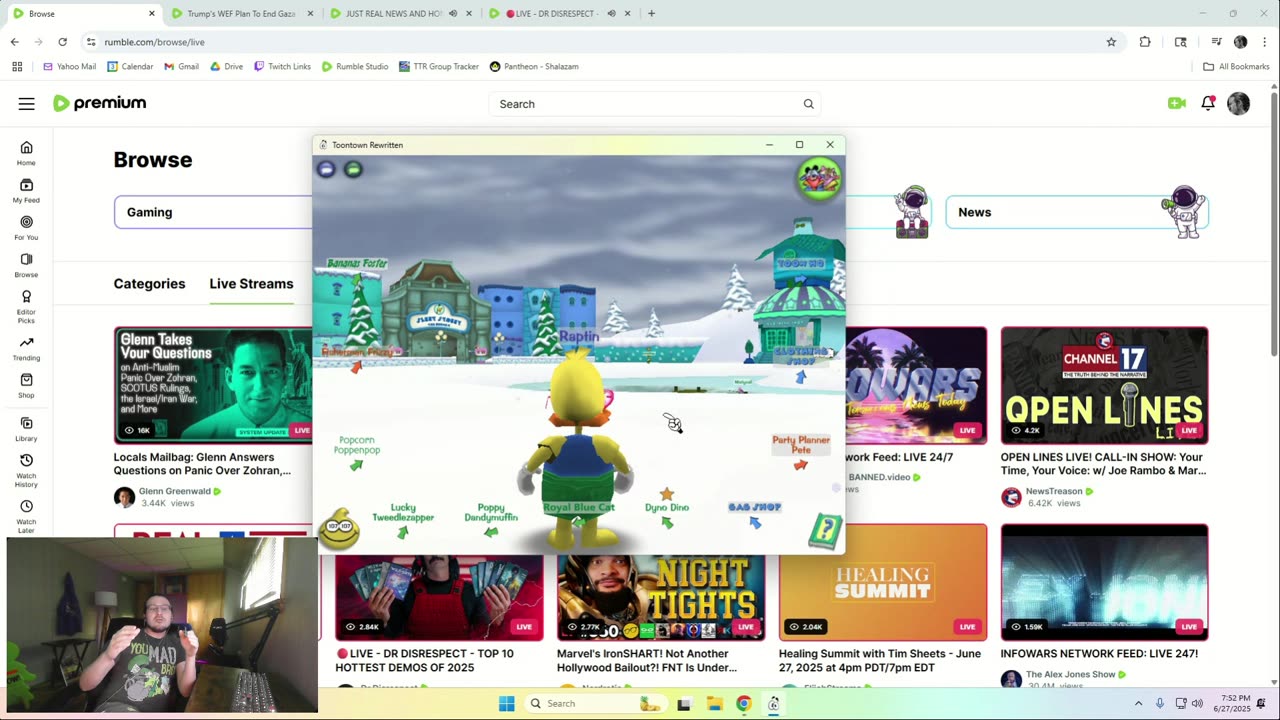Open the Toontown Shticker Book
This screenshot has width=1280, height=720.
(x=825, y=531)
